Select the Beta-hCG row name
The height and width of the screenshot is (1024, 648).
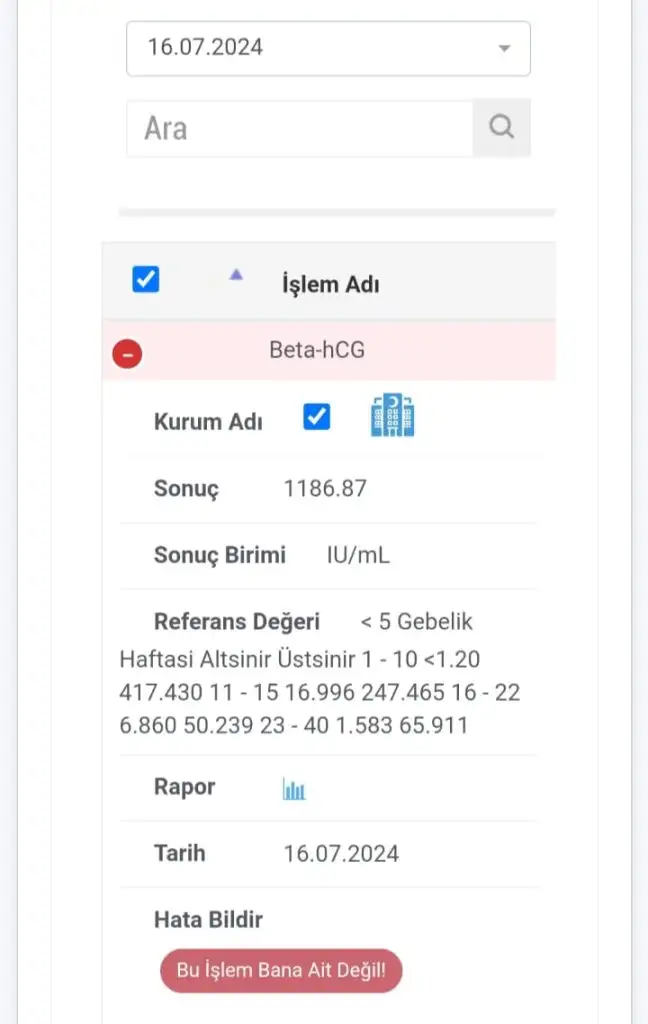(x=317, y=350)
